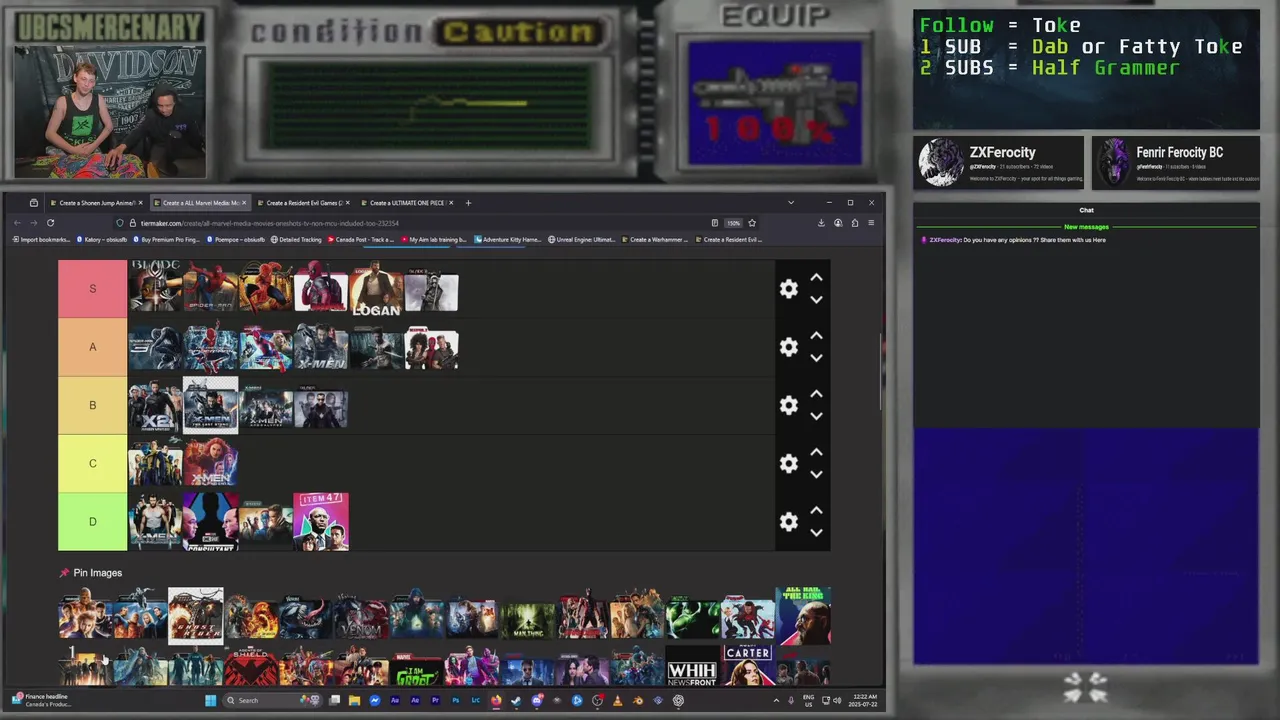Open settings gear for D tier row
The image size is (1280, 720).
(789, 522)
